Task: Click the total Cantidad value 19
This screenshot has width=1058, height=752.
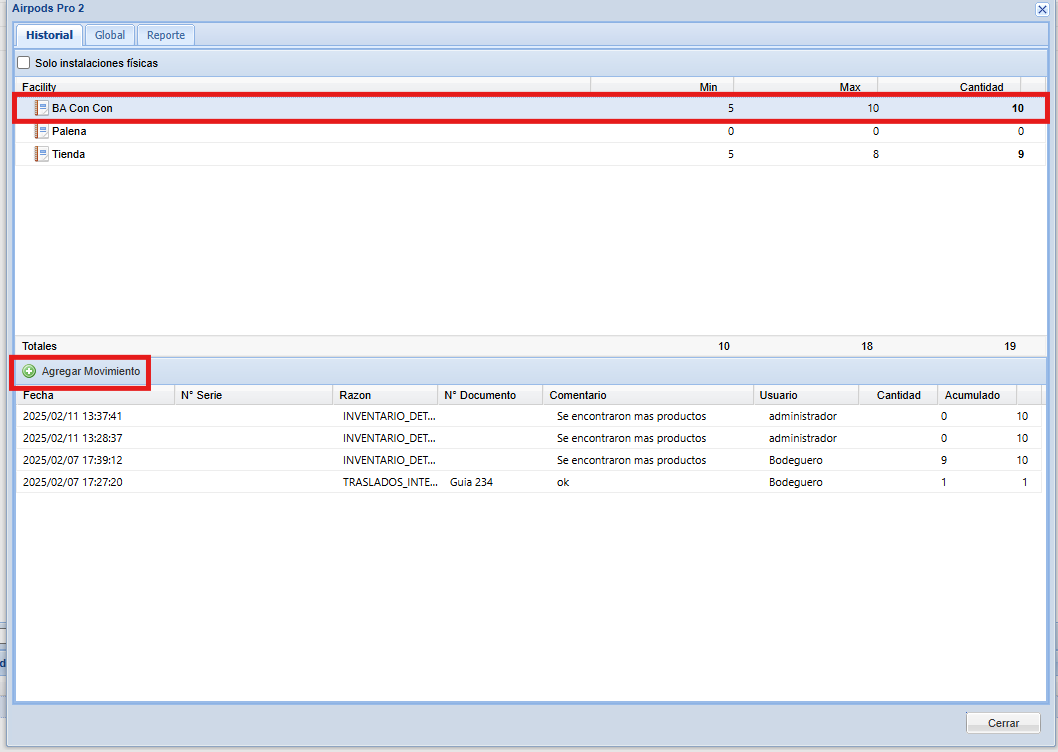Action: pyautogui.click(x=1010, y=346)
